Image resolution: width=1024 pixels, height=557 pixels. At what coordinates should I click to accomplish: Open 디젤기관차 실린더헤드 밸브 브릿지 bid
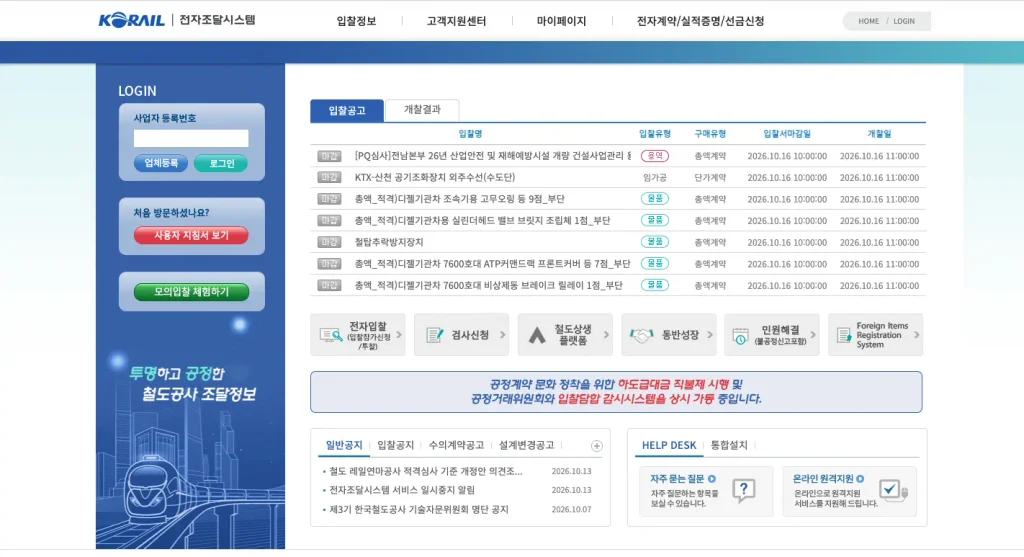click(x=483, y=221)
